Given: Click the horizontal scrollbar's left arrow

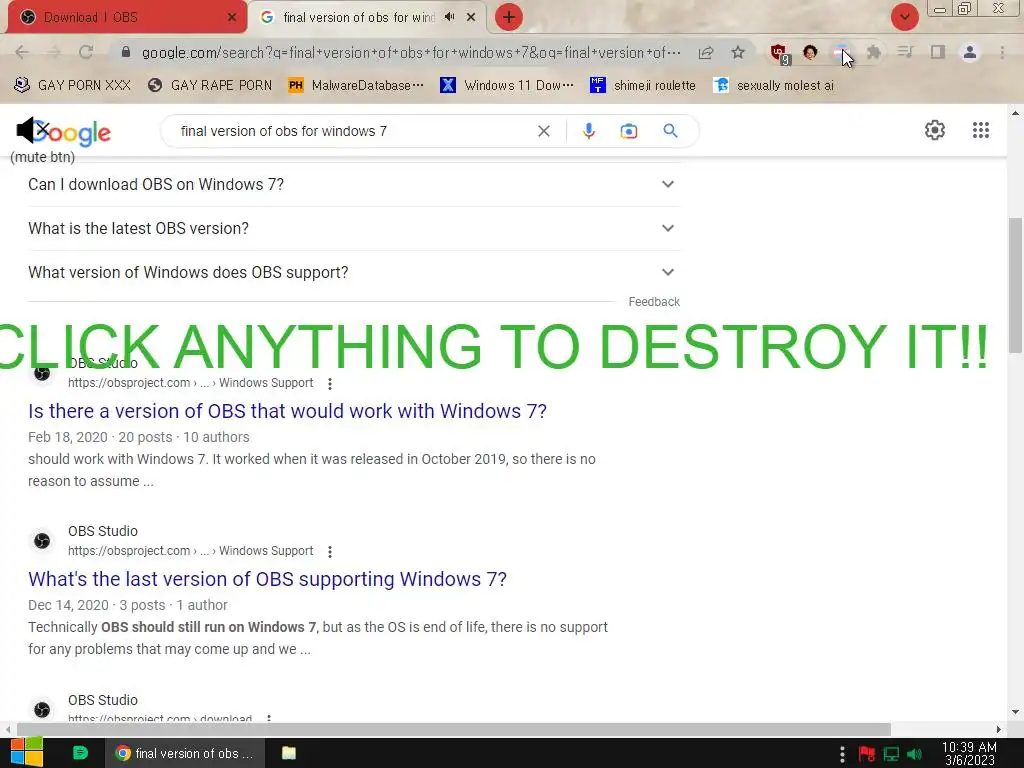Looking at the screenshot, I should 7,729.
